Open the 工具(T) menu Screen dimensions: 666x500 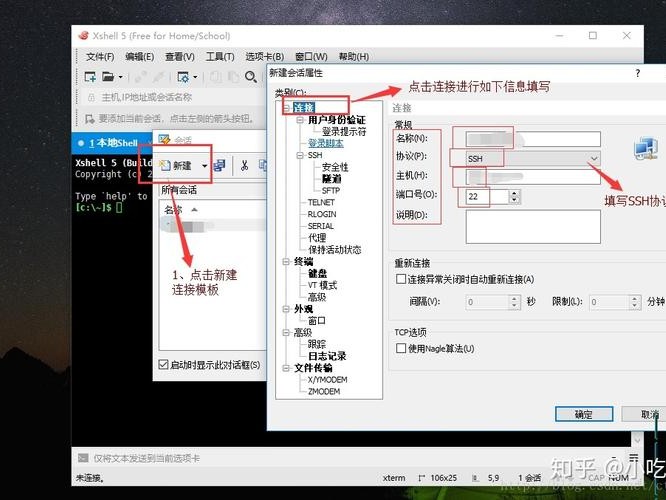pyautogui.click(x=220, y=56)
